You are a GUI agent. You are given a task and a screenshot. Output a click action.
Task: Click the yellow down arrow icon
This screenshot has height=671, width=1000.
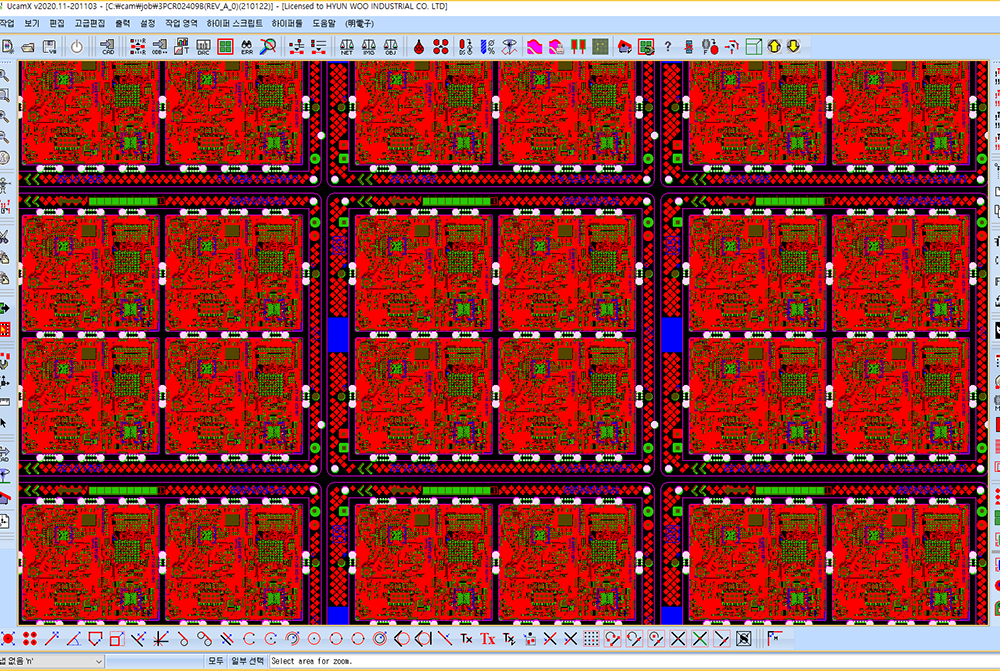pos(793,47)
